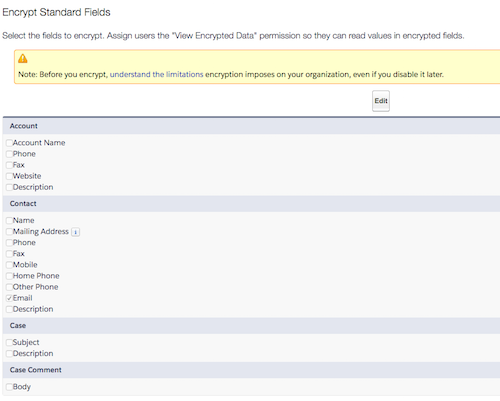
Task: Tick the Mobile checkbox
Action: [9, 265]
